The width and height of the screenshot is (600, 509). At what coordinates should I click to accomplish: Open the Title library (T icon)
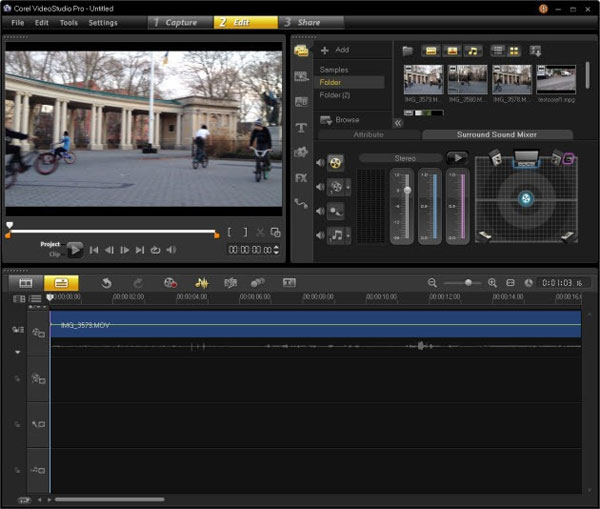[x=301, y=127]
